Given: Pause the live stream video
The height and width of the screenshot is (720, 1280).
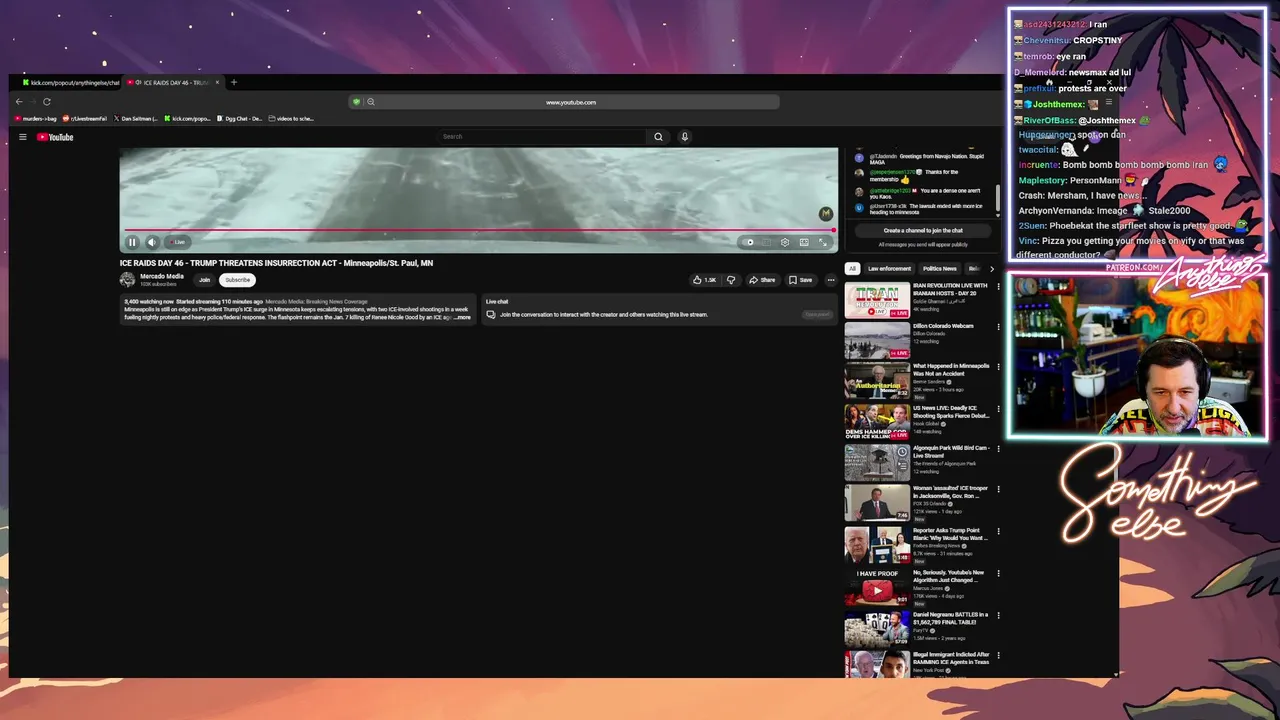Looking at the screenshot, I should coord(132,242).
